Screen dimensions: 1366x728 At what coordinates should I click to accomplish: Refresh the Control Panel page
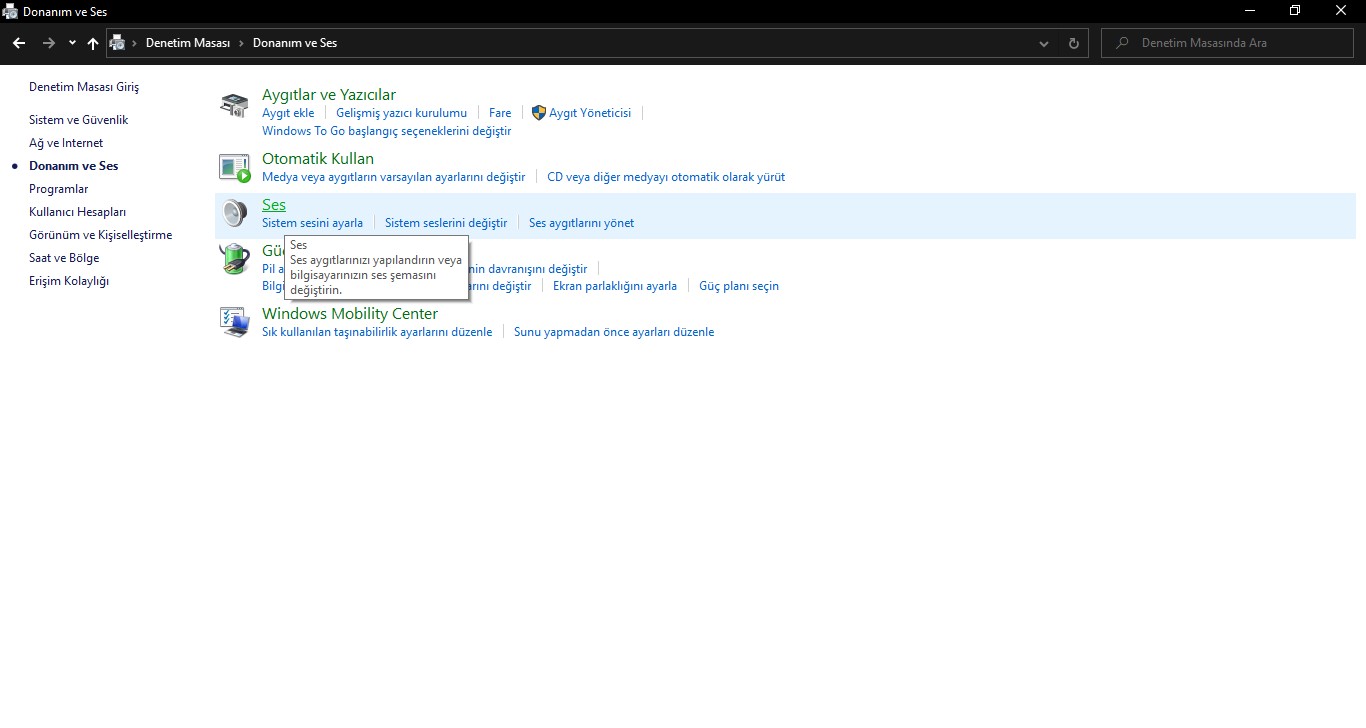point(1074,43)
